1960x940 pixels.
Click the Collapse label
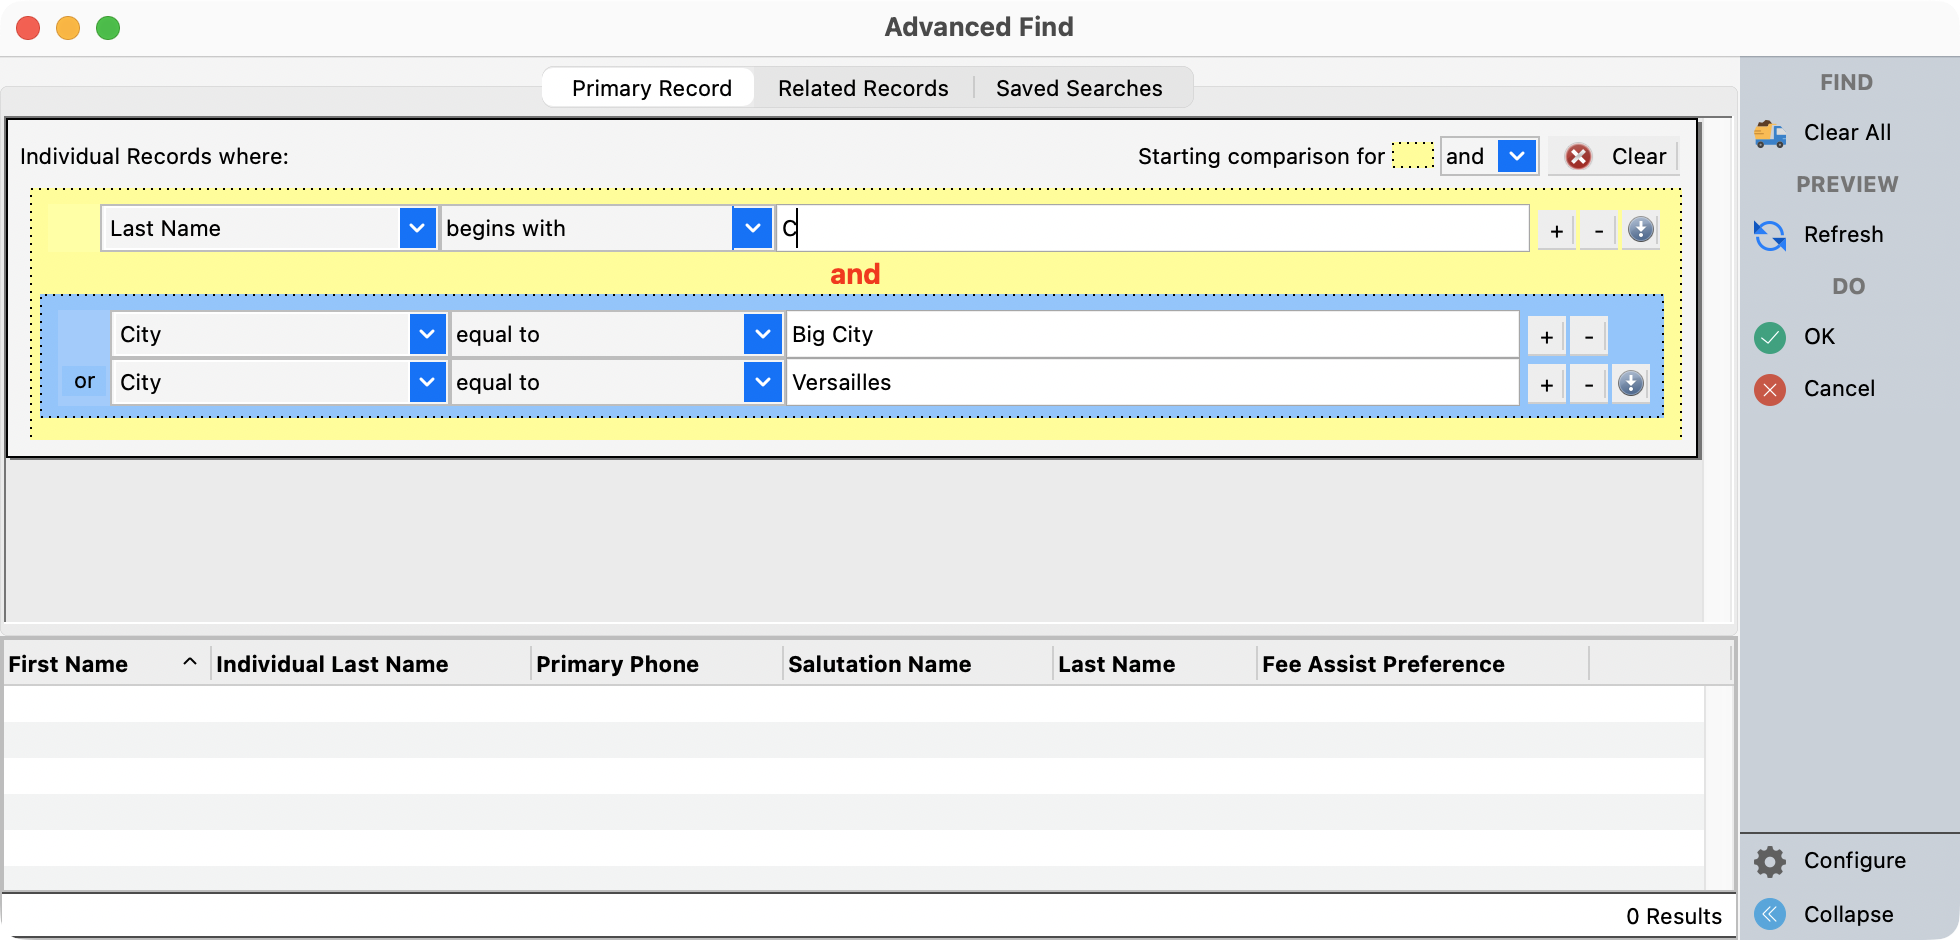1848,915
